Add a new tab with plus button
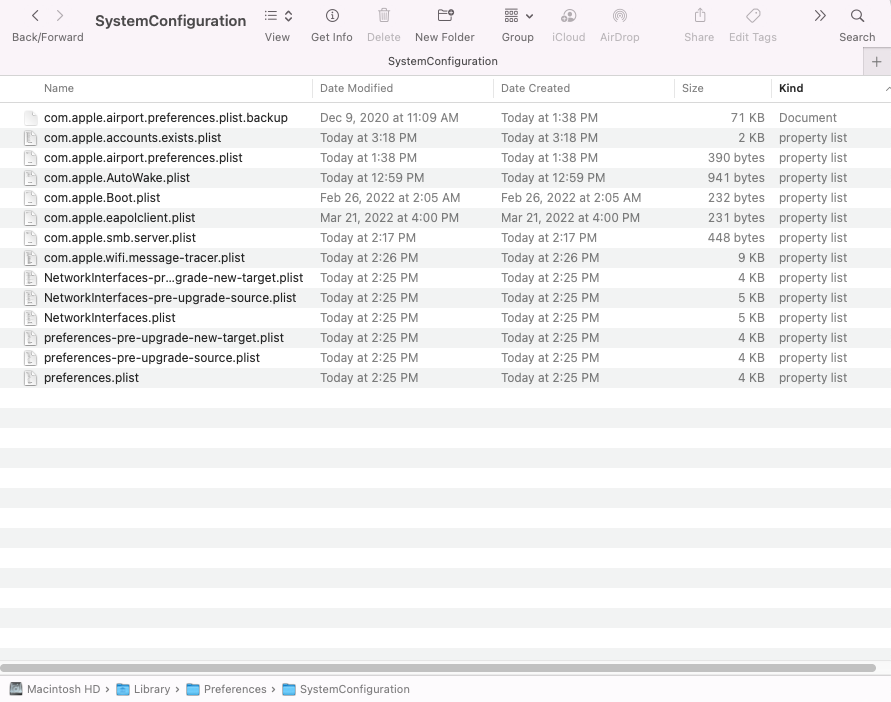Screen dimensions: 891x702 (x=877, y=61)
